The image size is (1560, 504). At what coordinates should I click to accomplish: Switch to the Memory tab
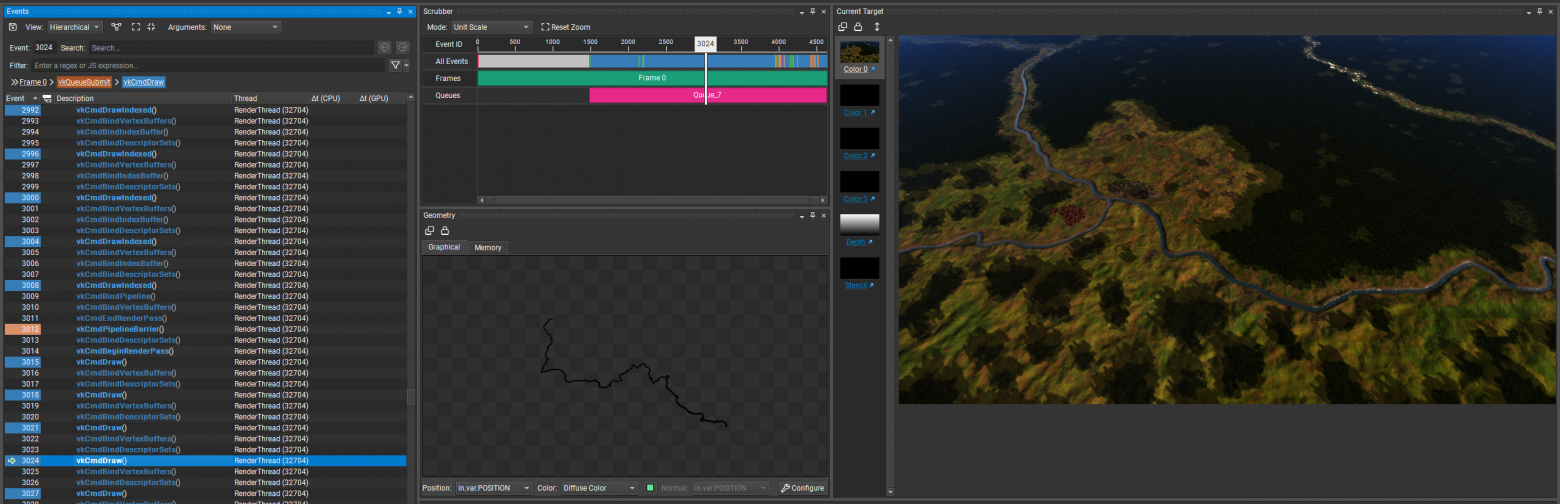point(488,247)
